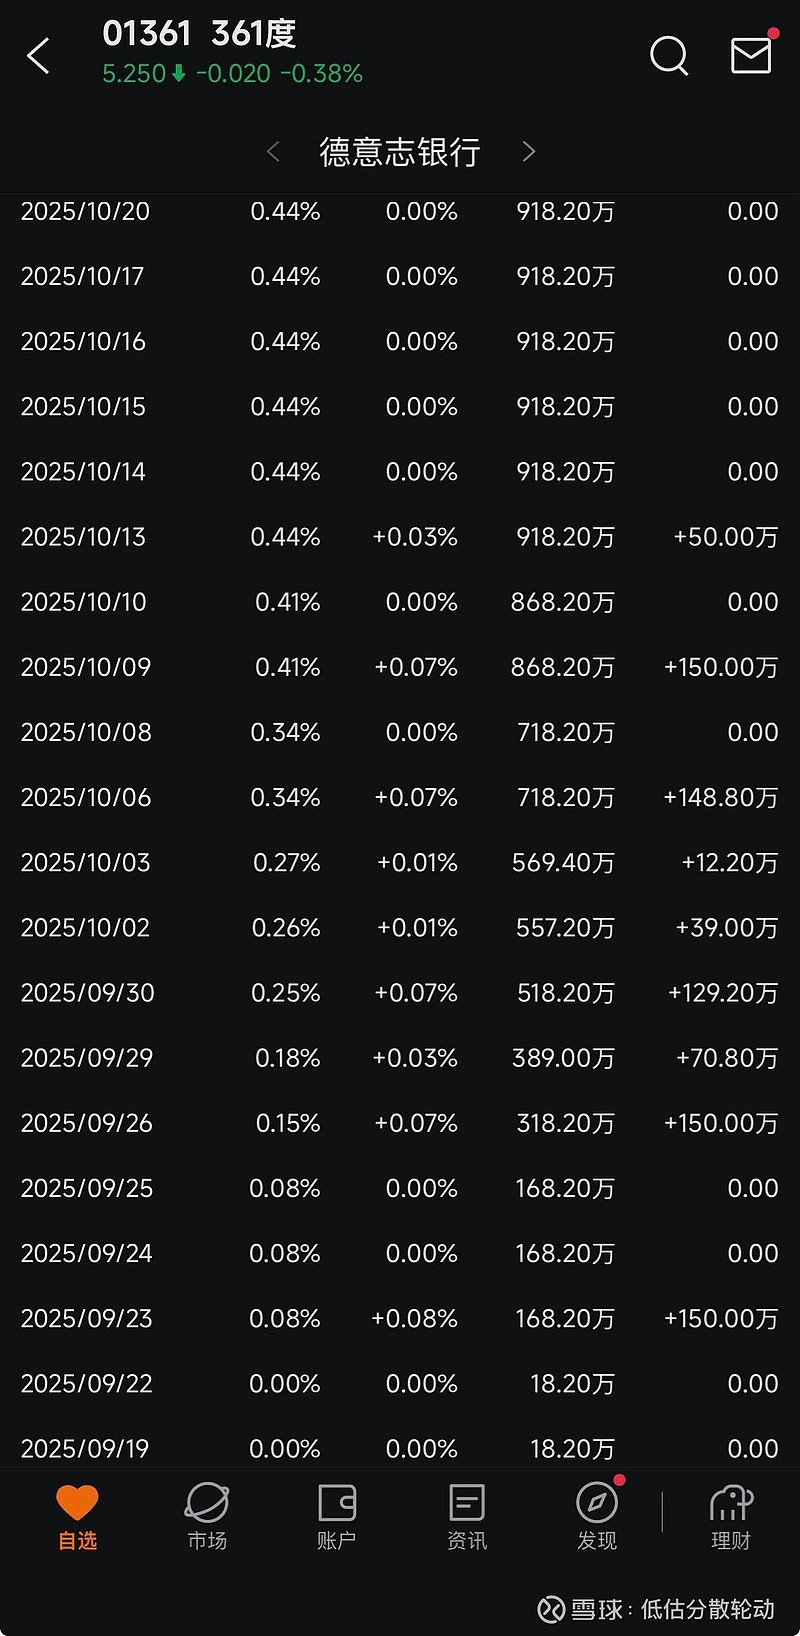Image resolution: width=800 pixels, height=1636 pixels.
Task: Go to next broker with right chevron
Action: 529,152
